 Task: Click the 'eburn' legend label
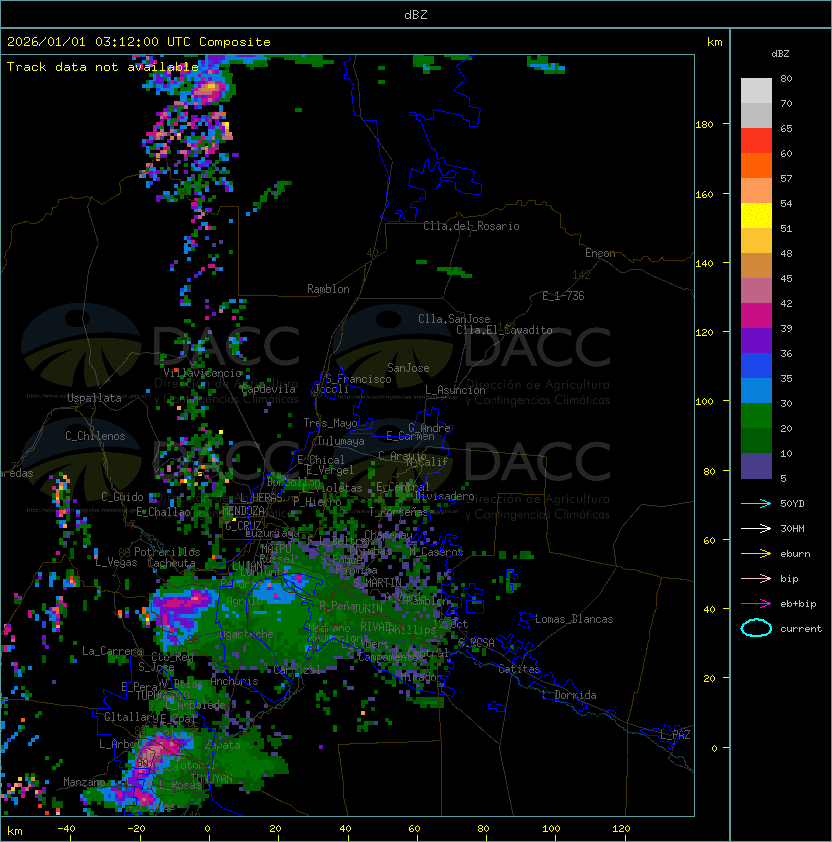pos(795,554)
